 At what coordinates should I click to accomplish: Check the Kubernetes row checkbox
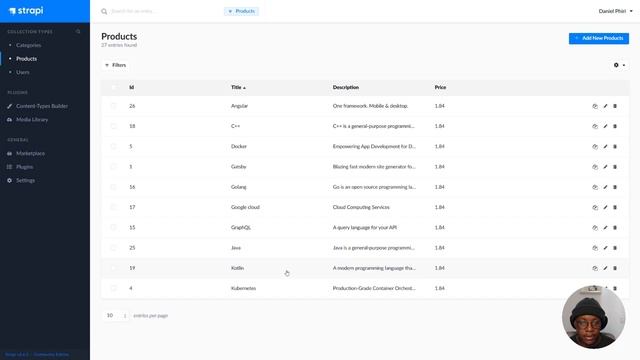[x=113, y=288]
